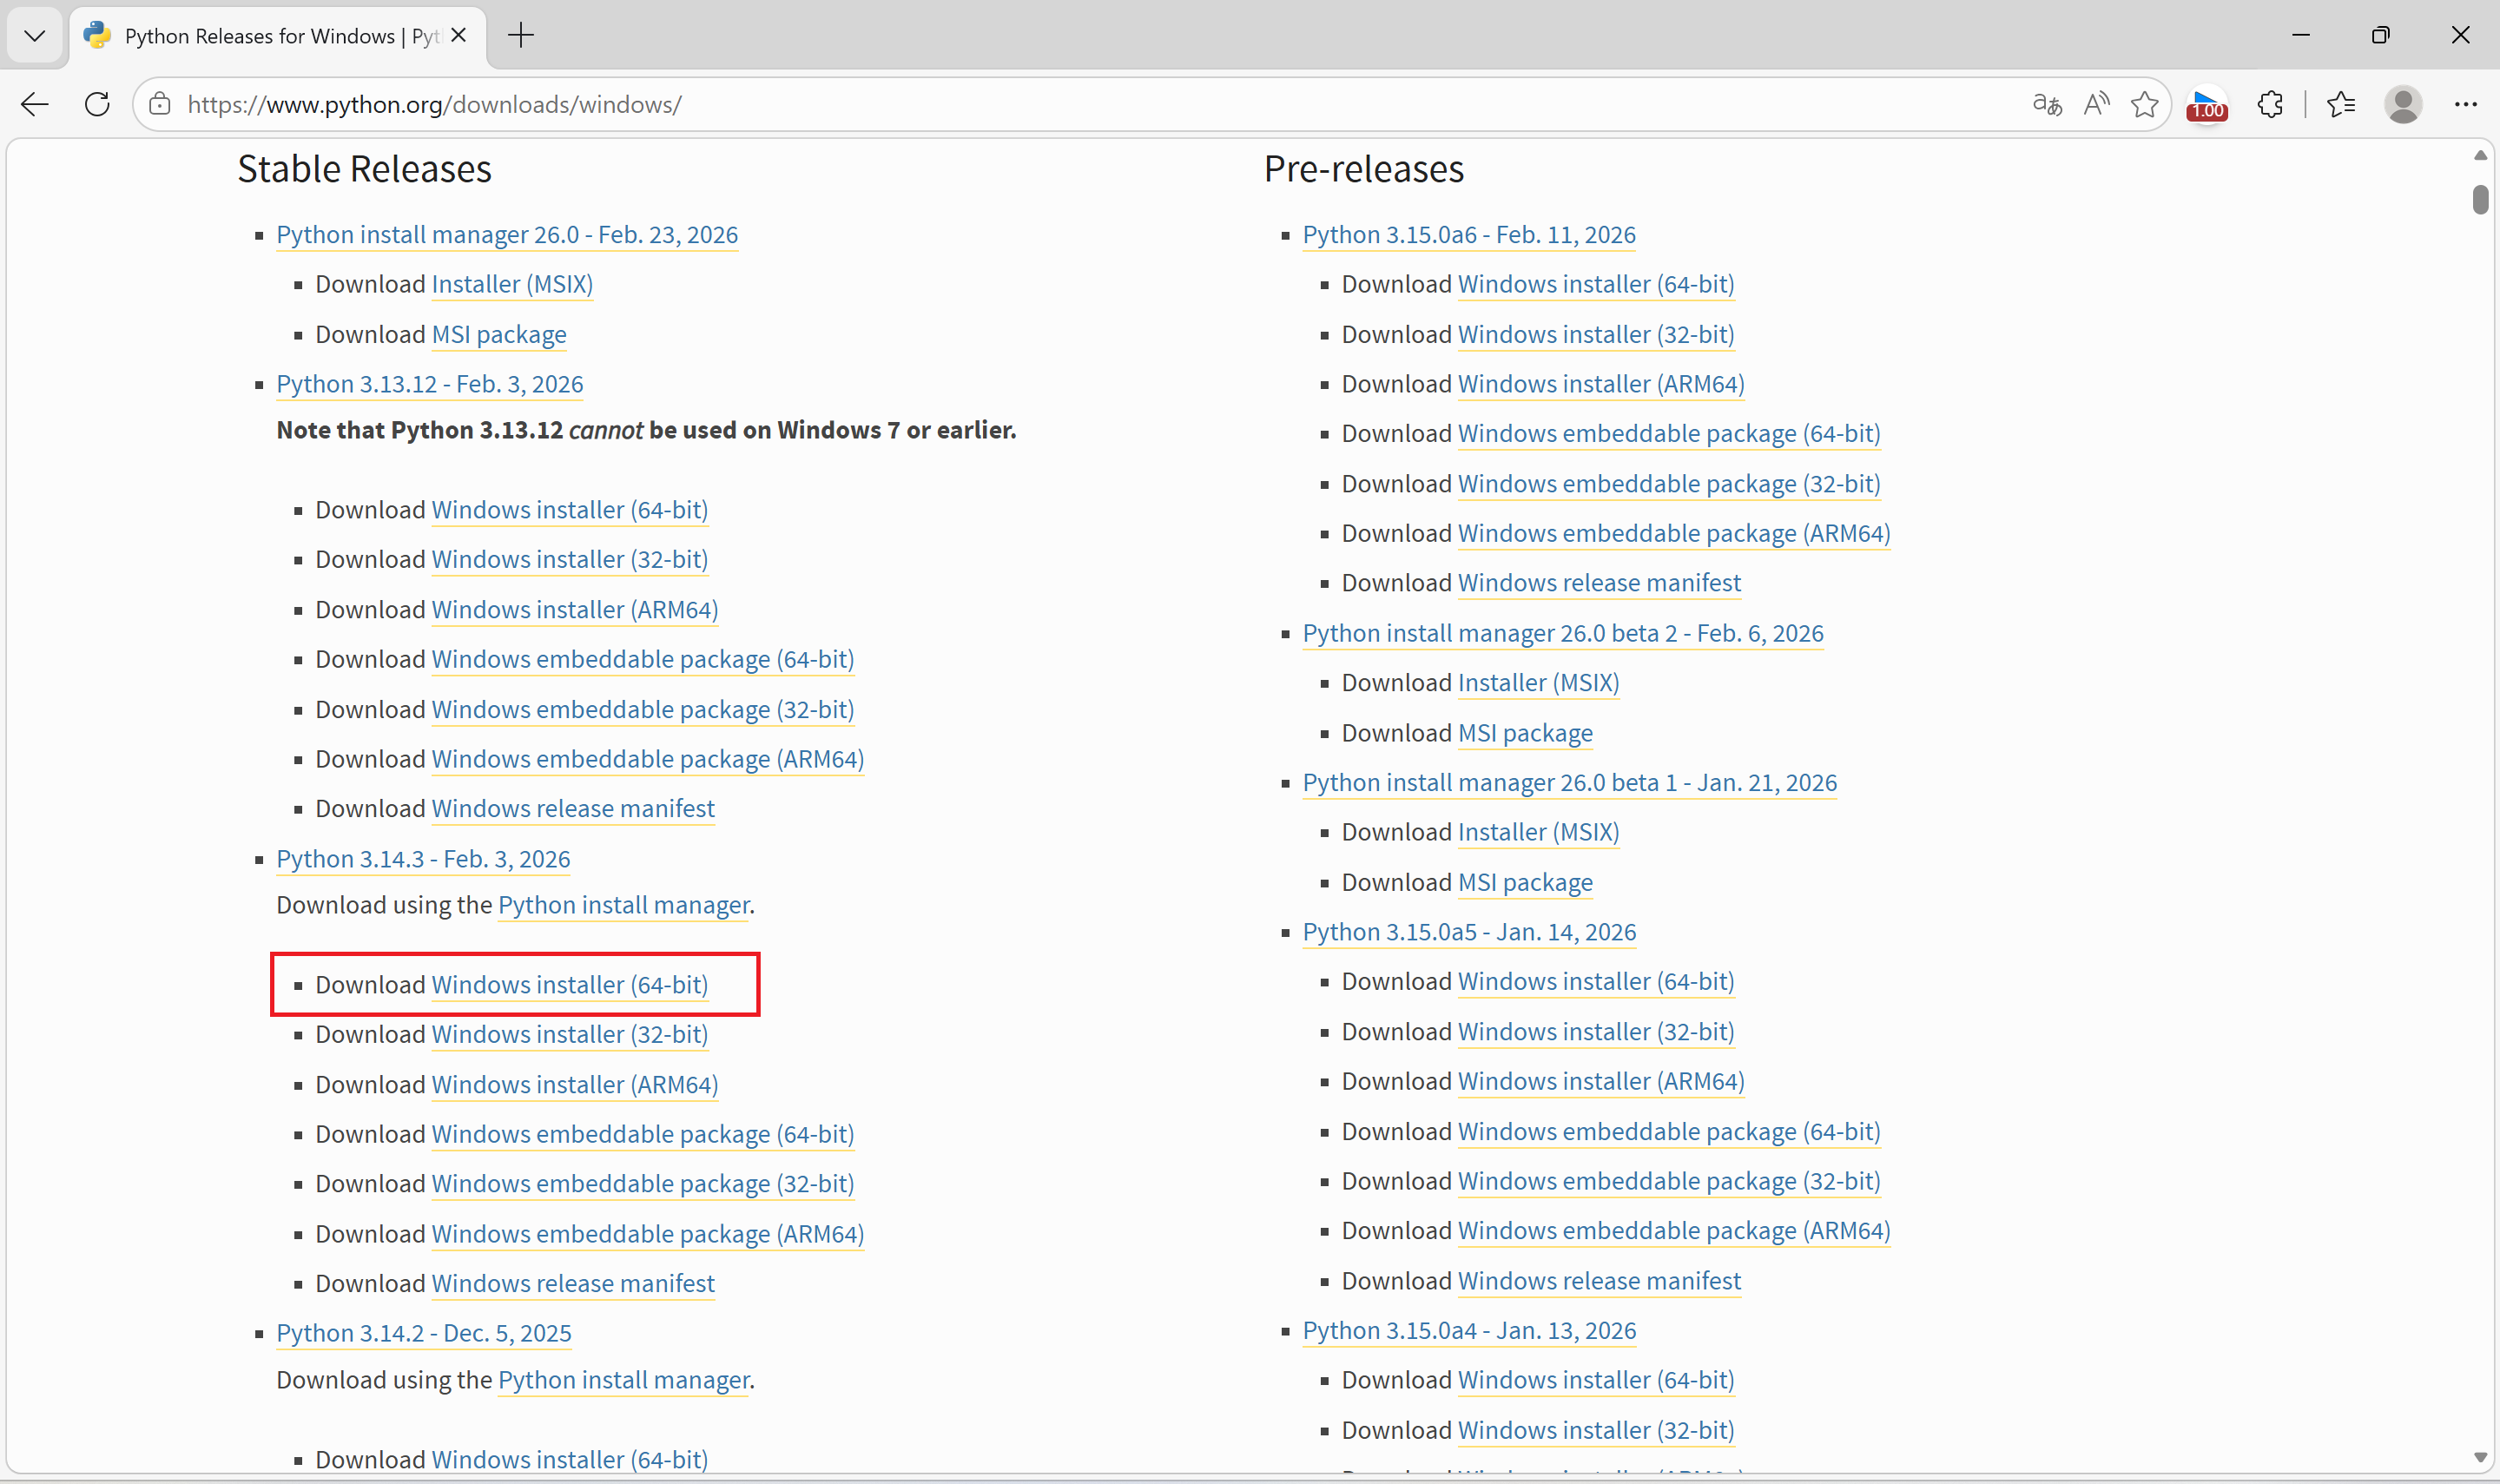Download Python 3.13.12 Windows installer (64-bit)
Image resolution: width=2500 pixels, height=1484 pixels.
point(570,510)
